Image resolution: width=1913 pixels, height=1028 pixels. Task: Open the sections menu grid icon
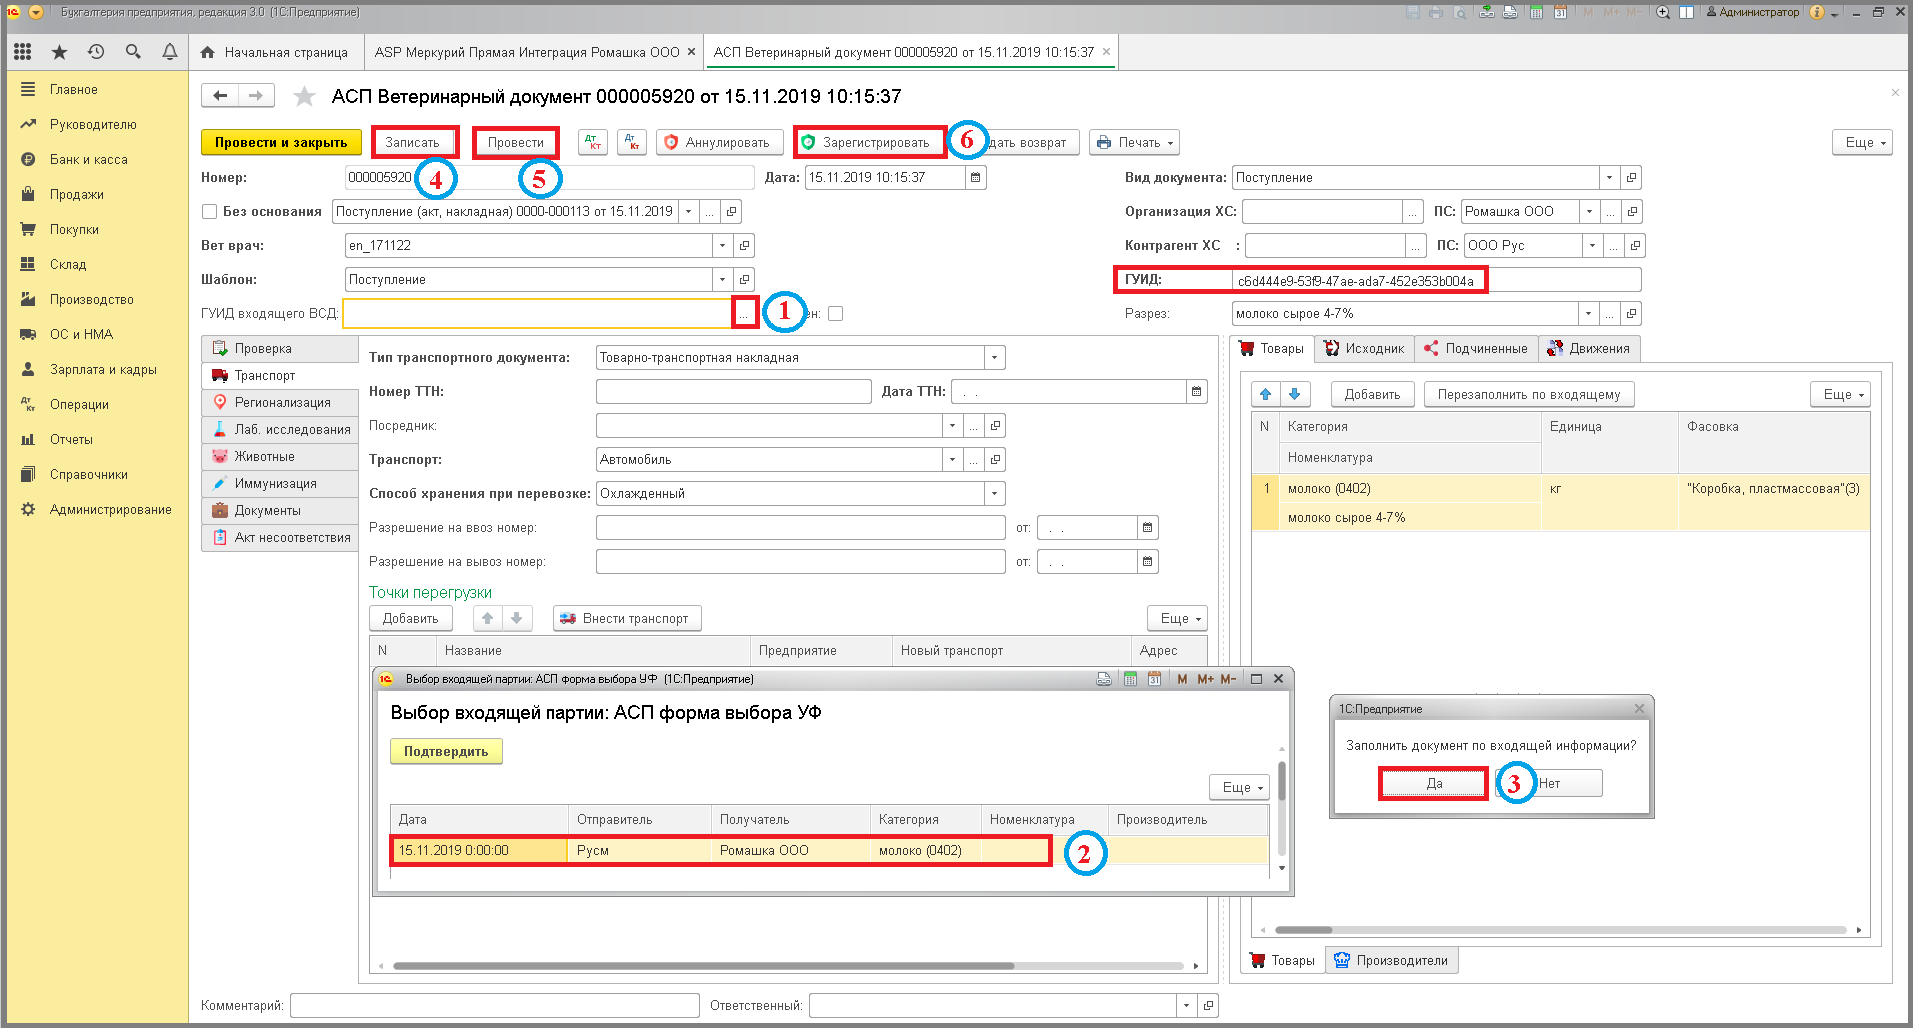23,52
